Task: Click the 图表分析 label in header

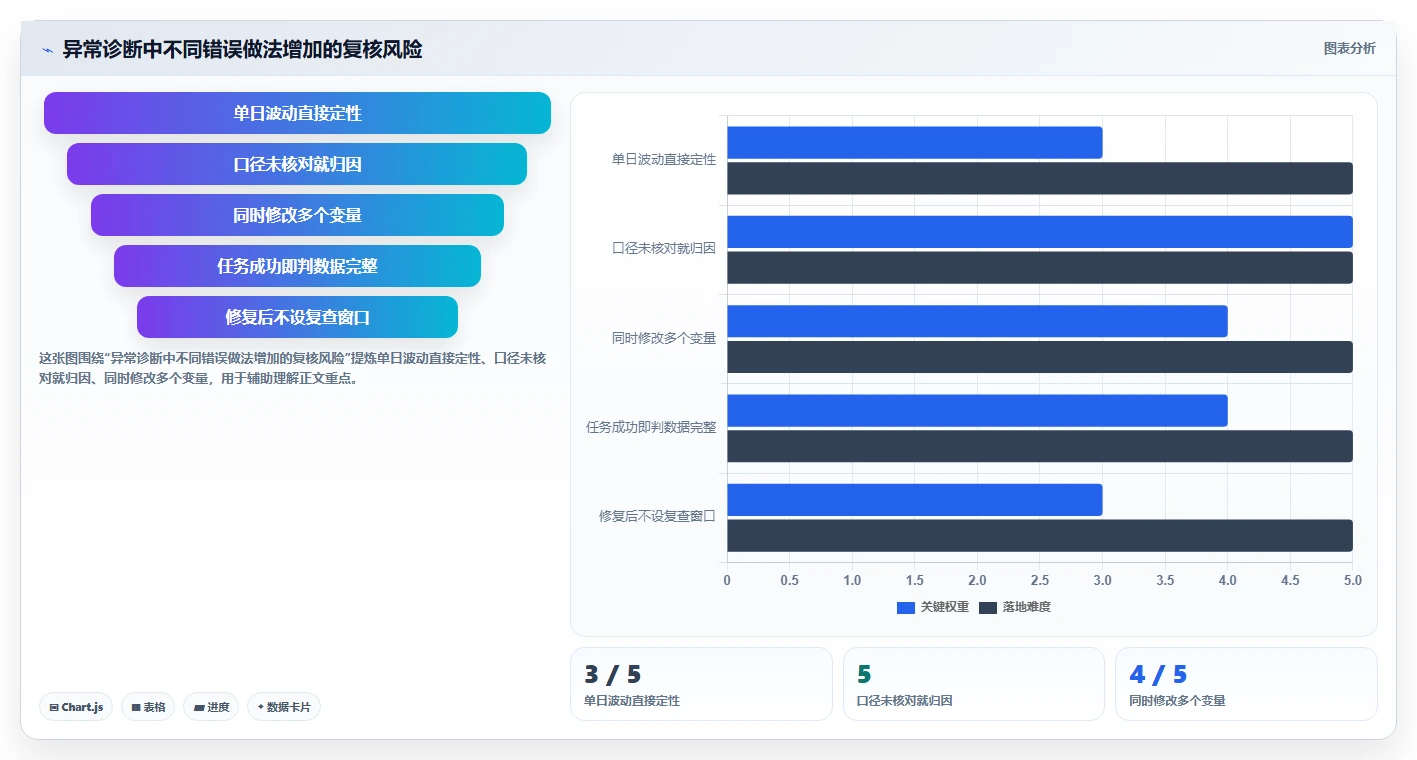Action: [x=1349, y=48]
